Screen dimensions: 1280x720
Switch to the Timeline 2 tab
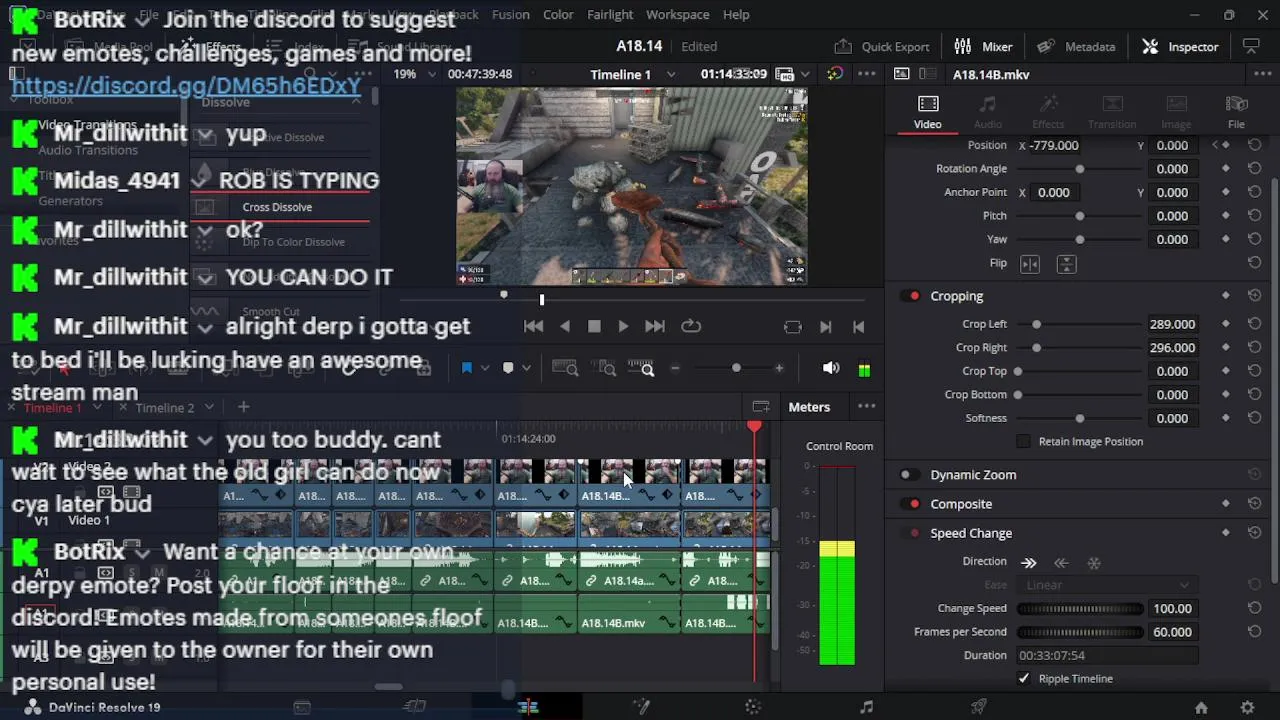click(164, 408)
